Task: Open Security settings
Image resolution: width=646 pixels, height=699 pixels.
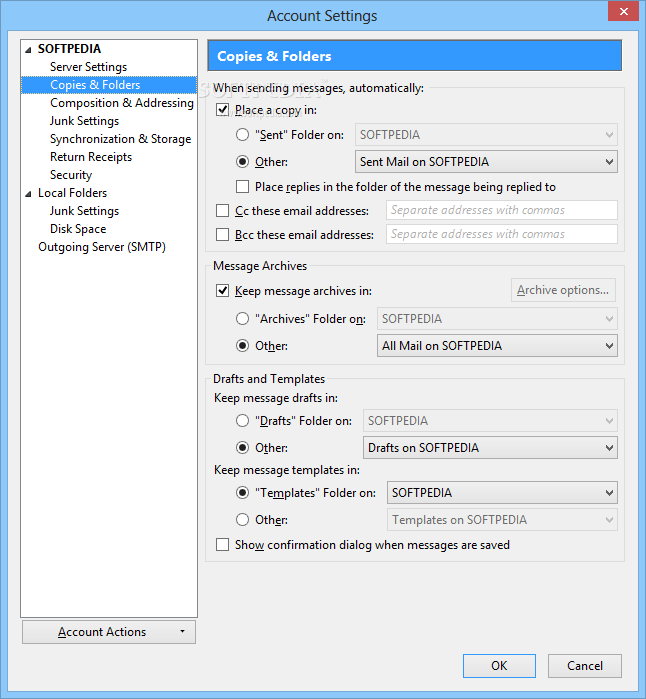Action: (71, 175)
